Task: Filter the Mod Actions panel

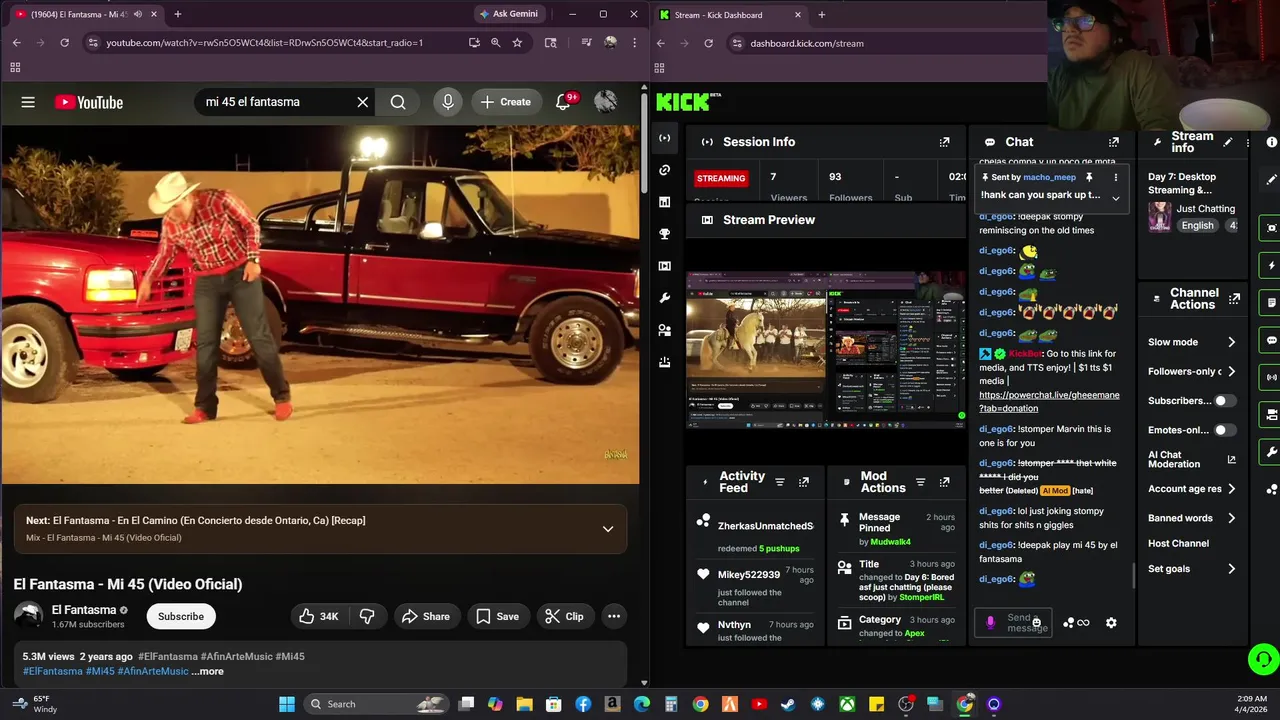Action: 921,482
